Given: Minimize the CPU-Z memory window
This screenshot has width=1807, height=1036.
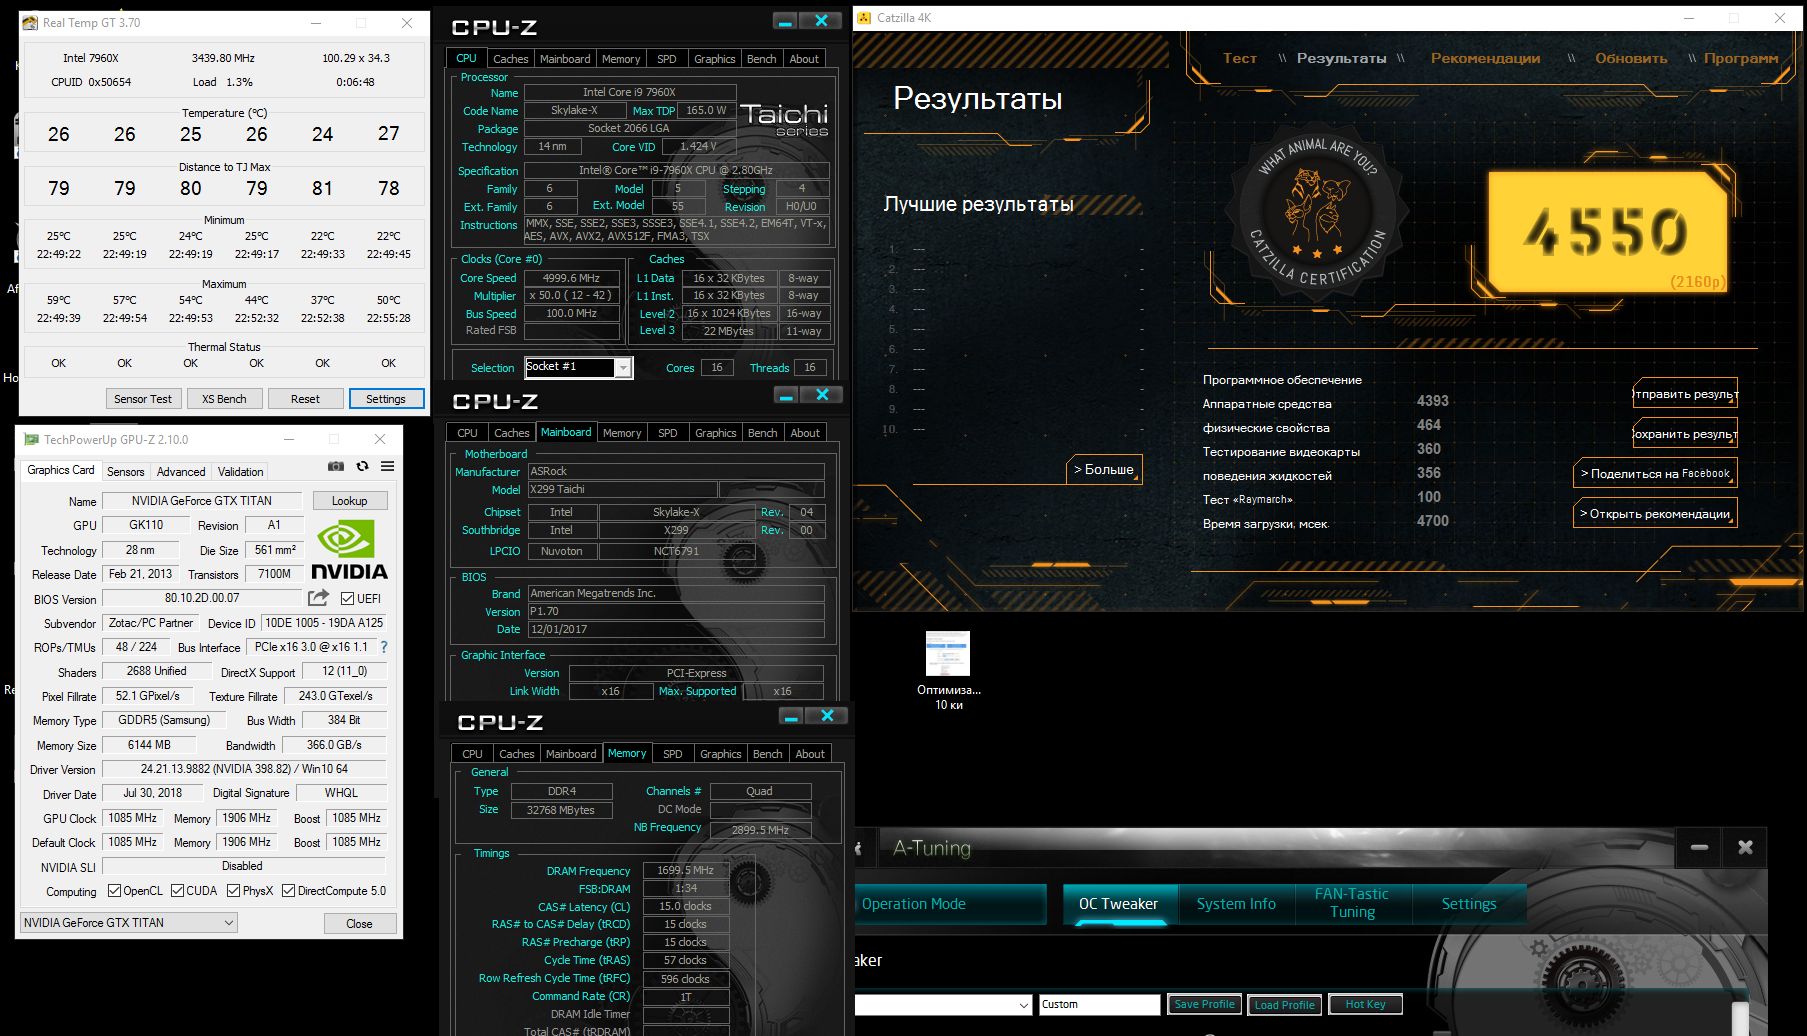Looking at the screenshot, I should coord(792,716).
